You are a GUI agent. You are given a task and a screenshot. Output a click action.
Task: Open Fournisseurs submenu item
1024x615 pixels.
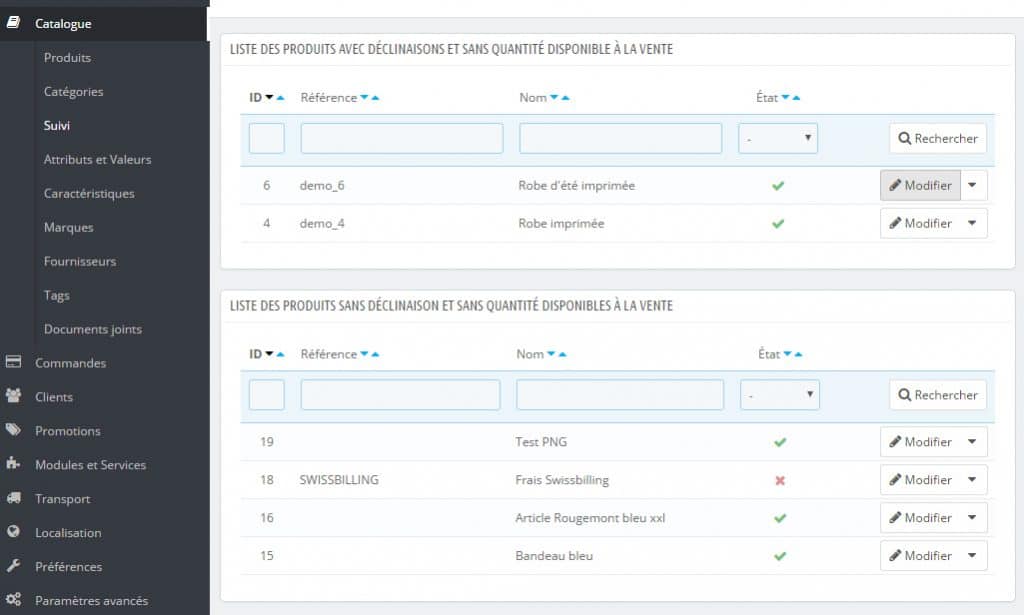click(80, 261)
